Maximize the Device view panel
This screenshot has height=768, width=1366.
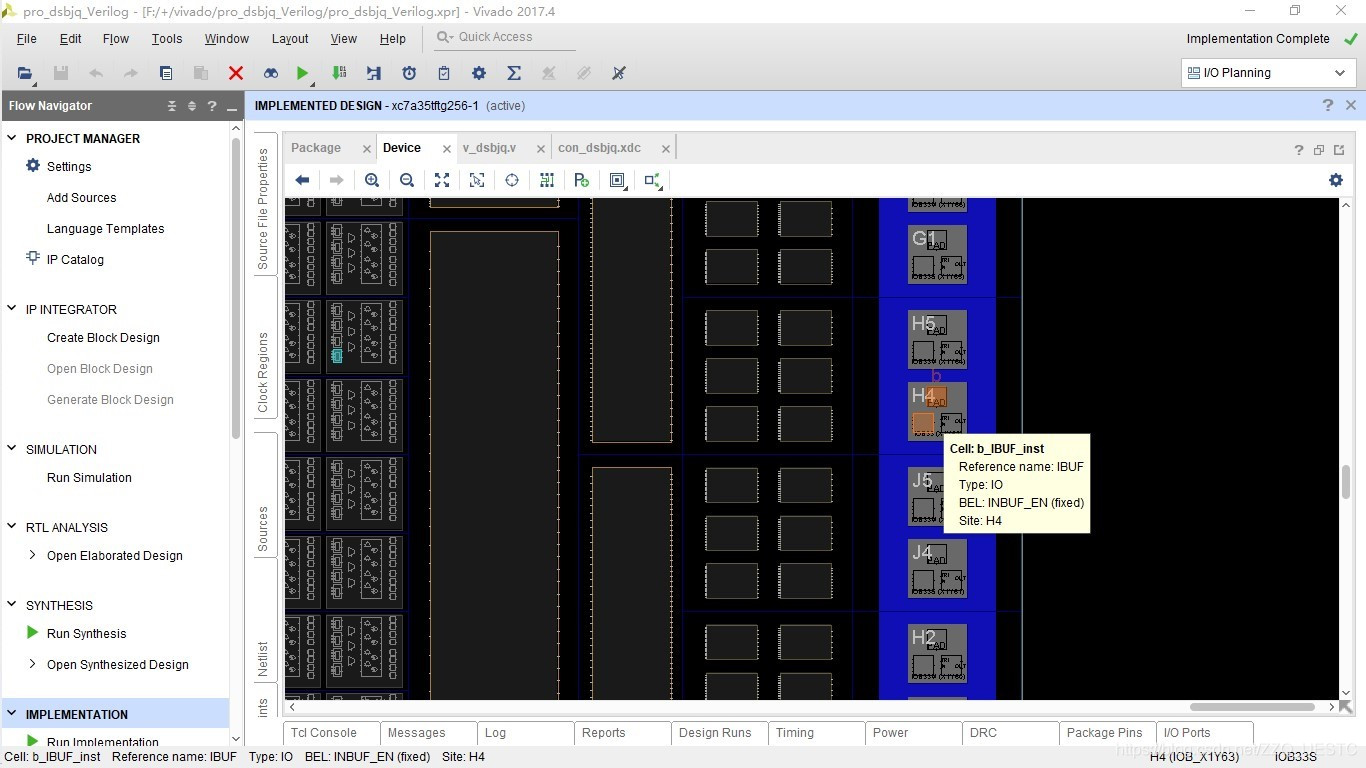pyautogui.click(x=1339, y=150)
